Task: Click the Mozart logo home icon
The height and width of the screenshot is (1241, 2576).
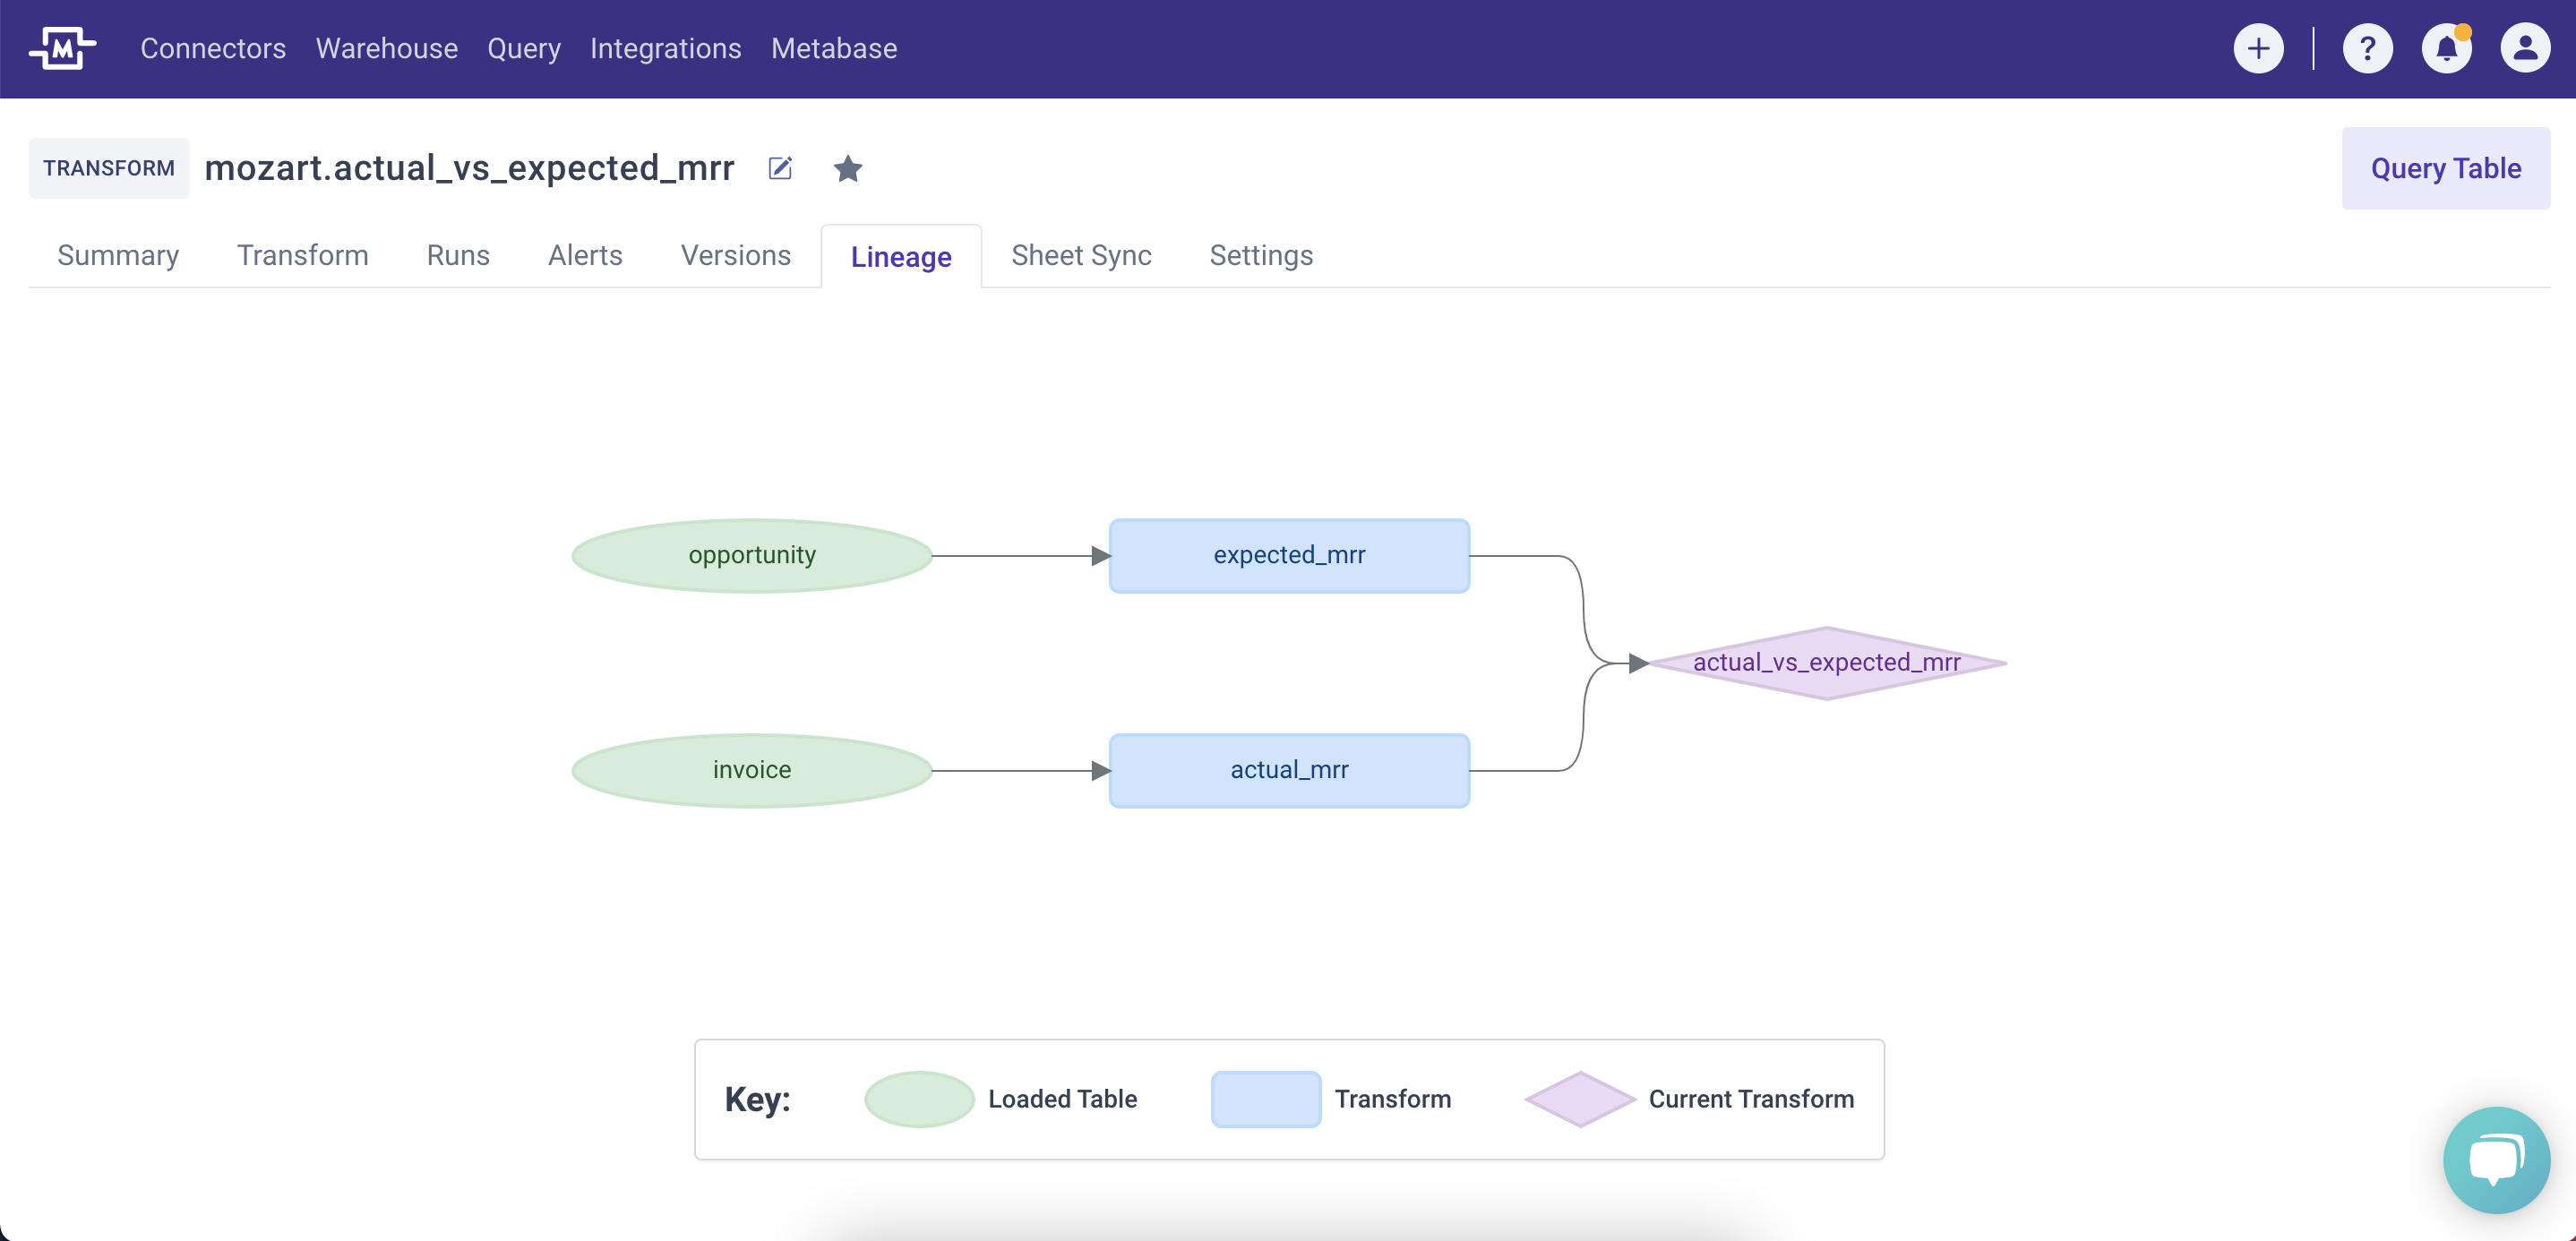Action: [x=62, y=48]
